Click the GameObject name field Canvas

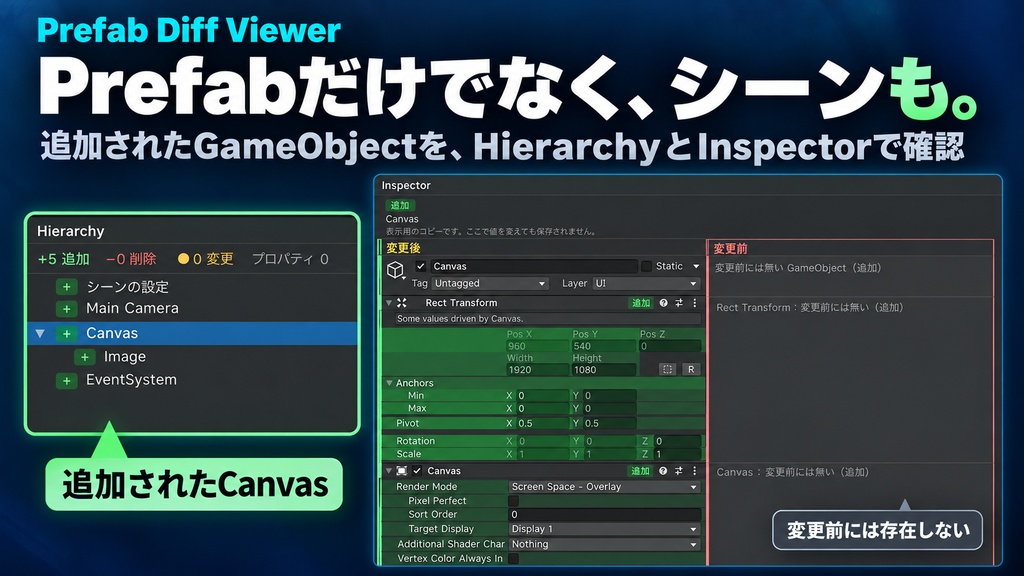(x=534, y=266)
